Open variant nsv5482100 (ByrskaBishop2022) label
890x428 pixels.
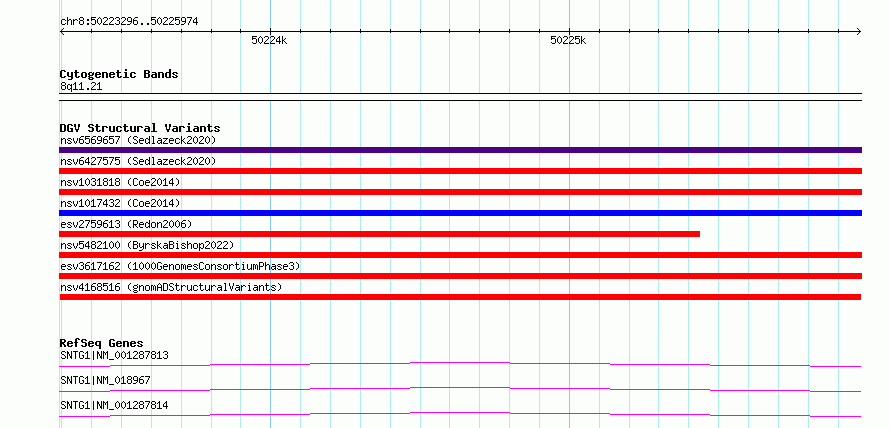tap(147, 245)
